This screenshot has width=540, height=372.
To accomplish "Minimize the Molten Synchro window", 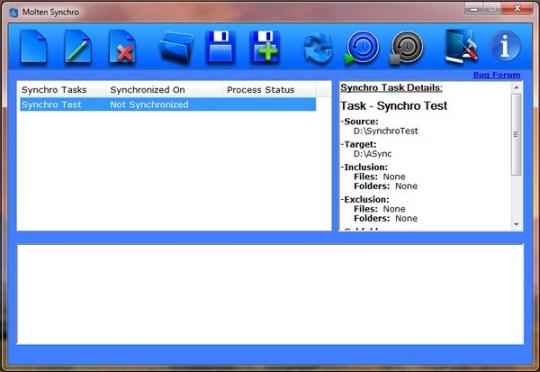I will pos(474,9).
